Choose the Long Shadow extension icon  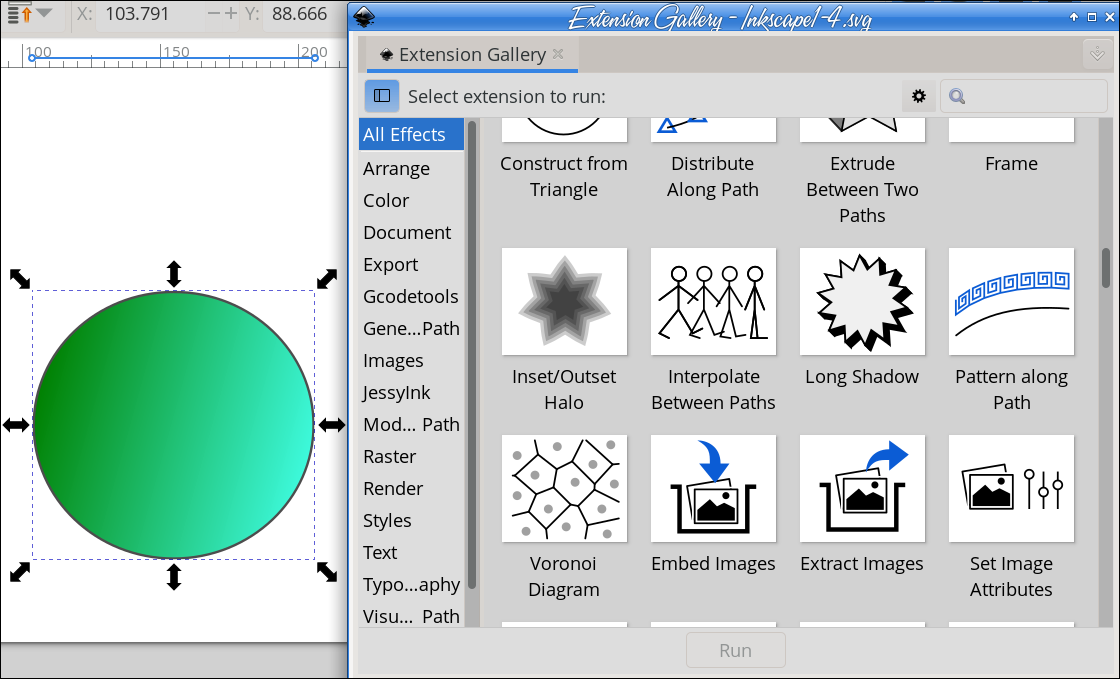[x=862, y=301]
